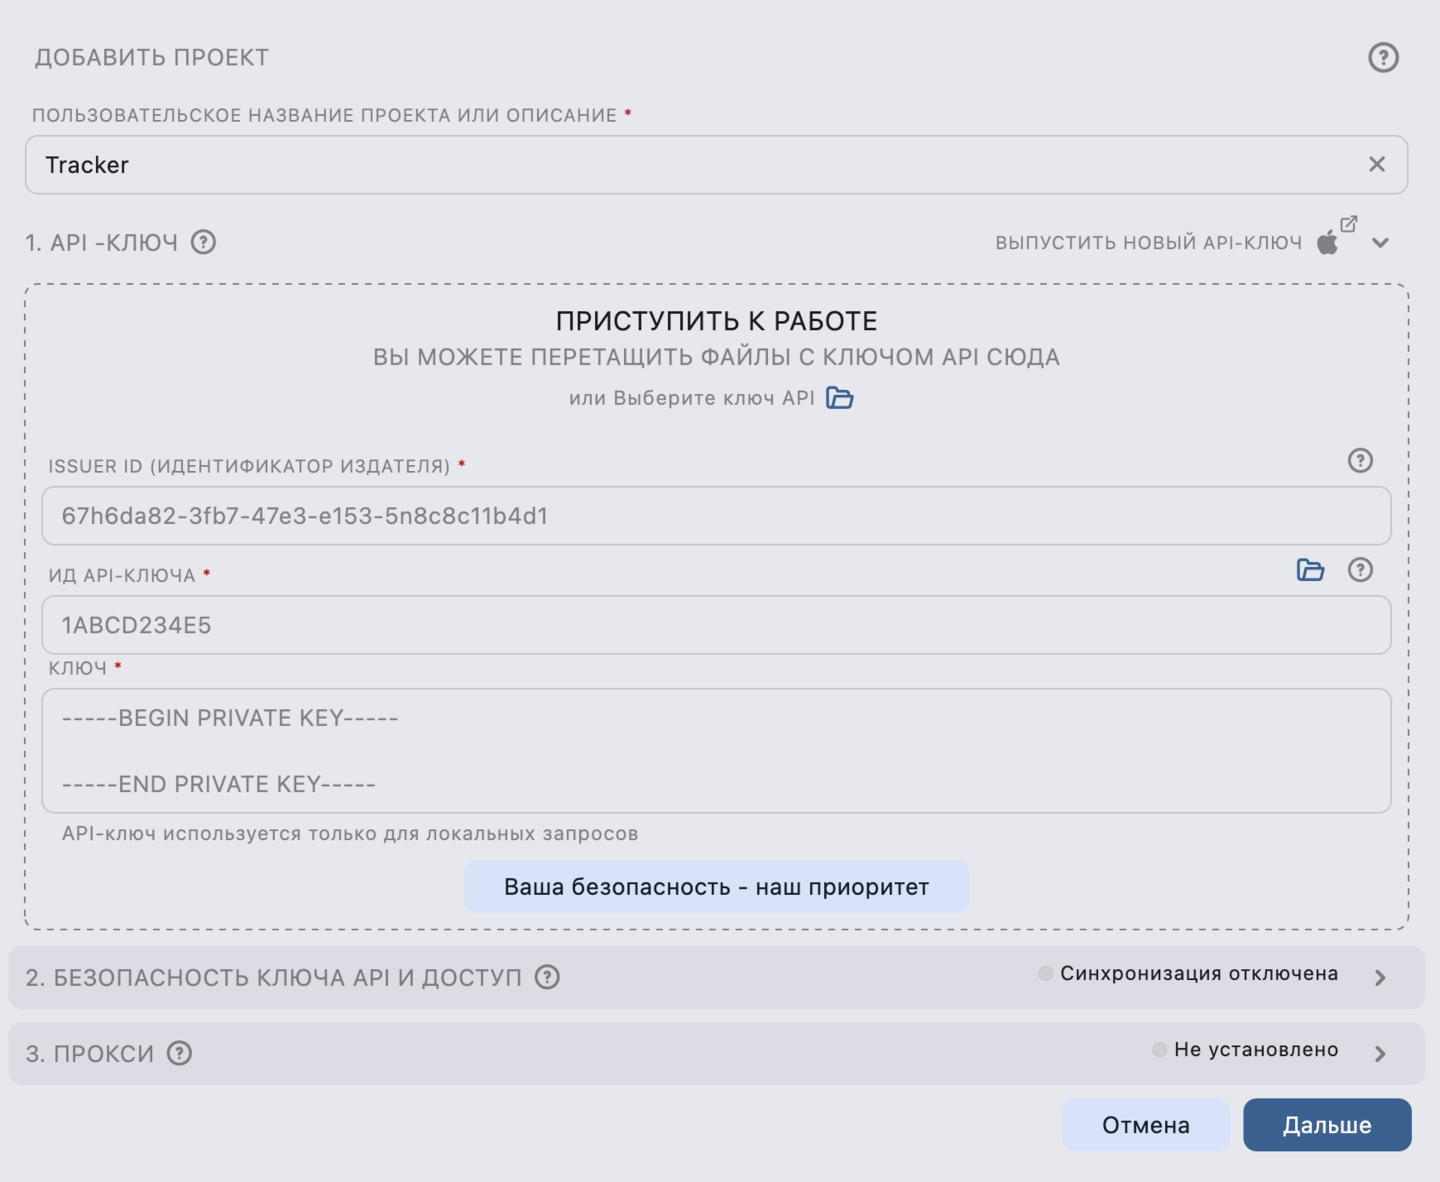Open the external link icon near Apple logo

click(x=1349, y=224)
